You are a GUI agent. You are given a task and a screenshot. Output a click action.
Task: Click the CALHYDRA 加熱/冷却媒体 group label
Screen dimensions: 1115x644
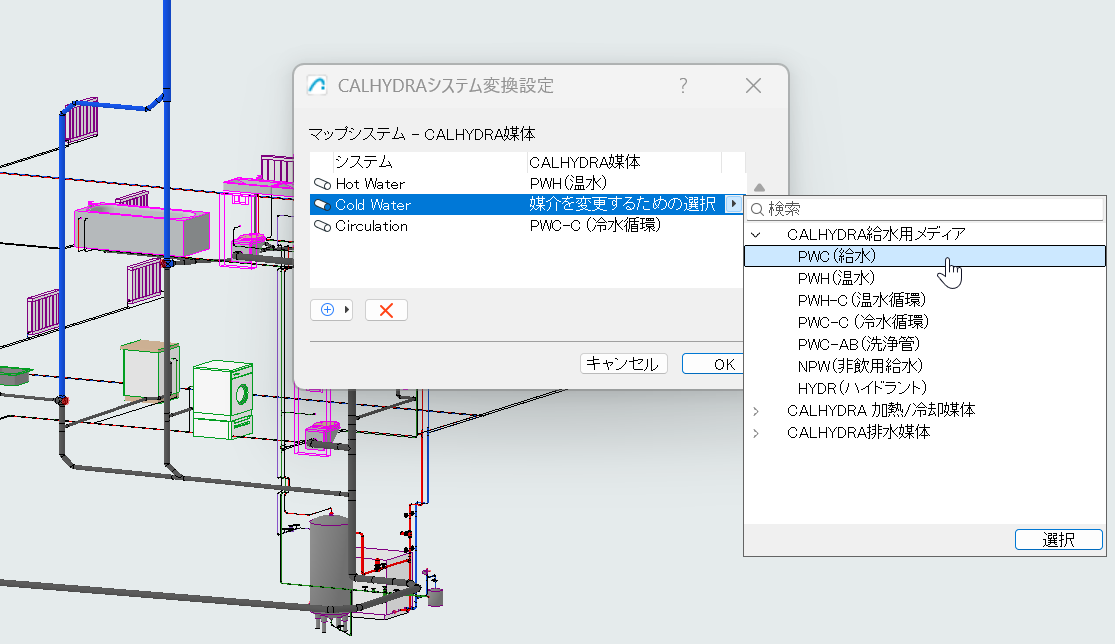[881, 411]
